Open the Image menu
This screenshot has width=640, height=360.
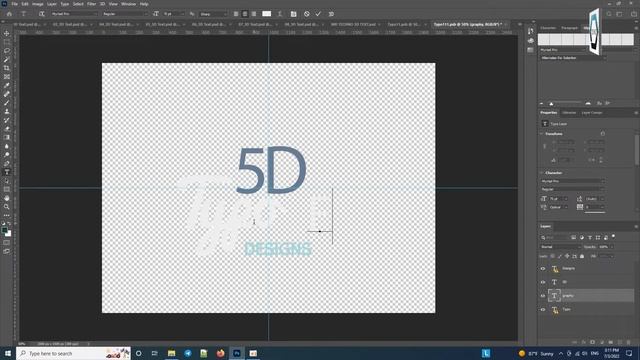[x=38, y=4]
